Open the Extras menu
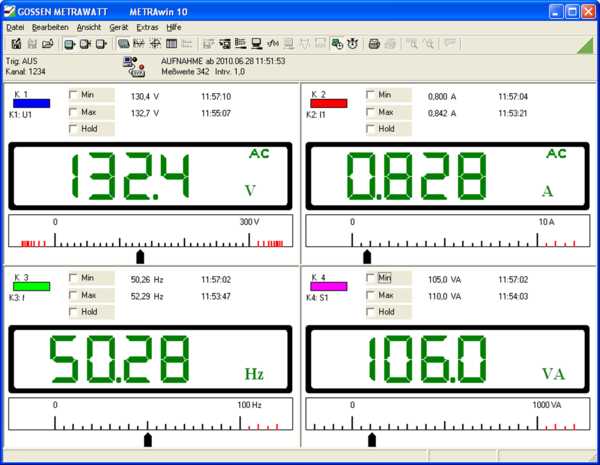The height and width of the screenshot is (465, 600). coord(147,27)
